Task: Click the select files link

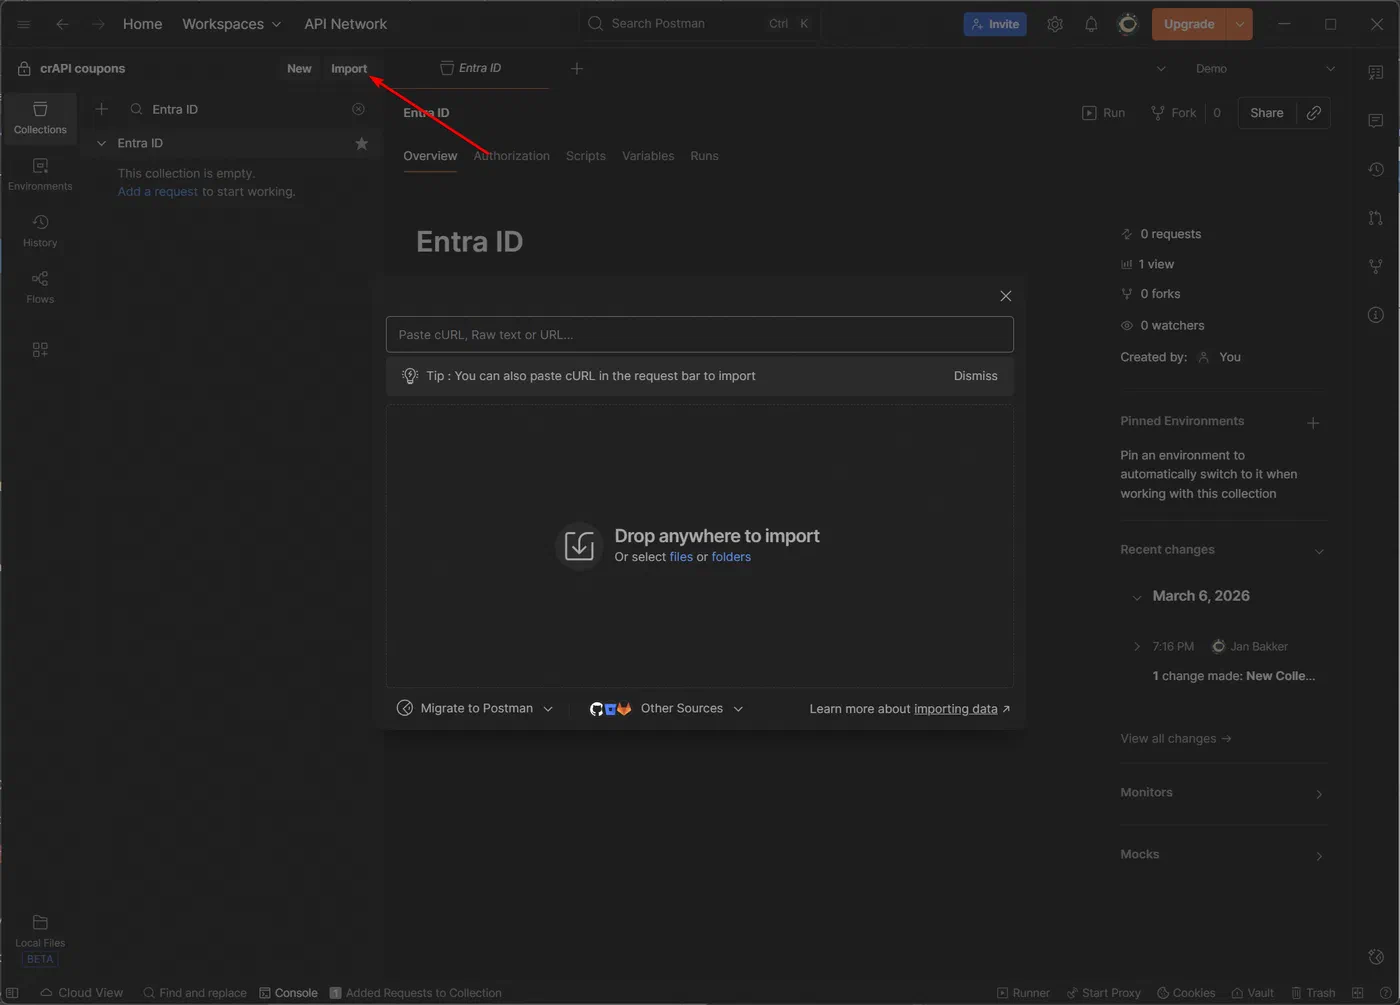Action: [681, 557]
